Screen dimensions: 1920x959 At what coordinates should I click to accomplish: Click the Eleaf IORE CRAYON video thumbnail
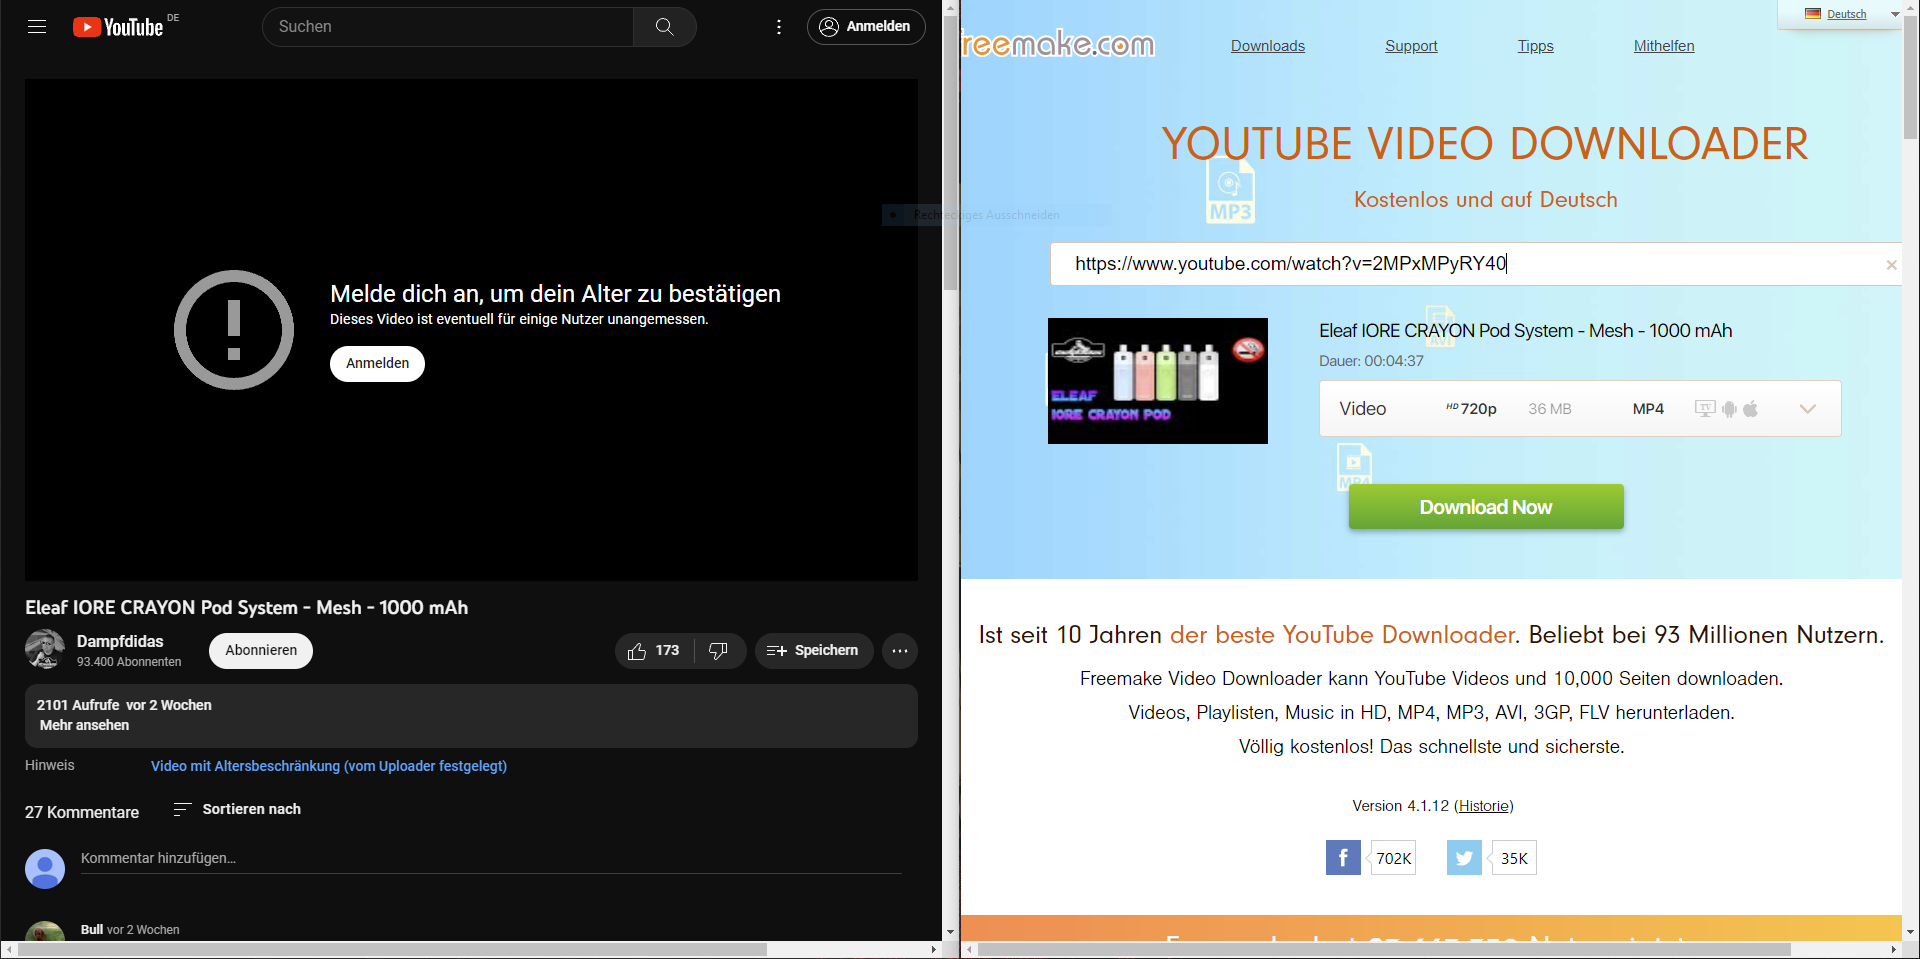[1158, 381]
